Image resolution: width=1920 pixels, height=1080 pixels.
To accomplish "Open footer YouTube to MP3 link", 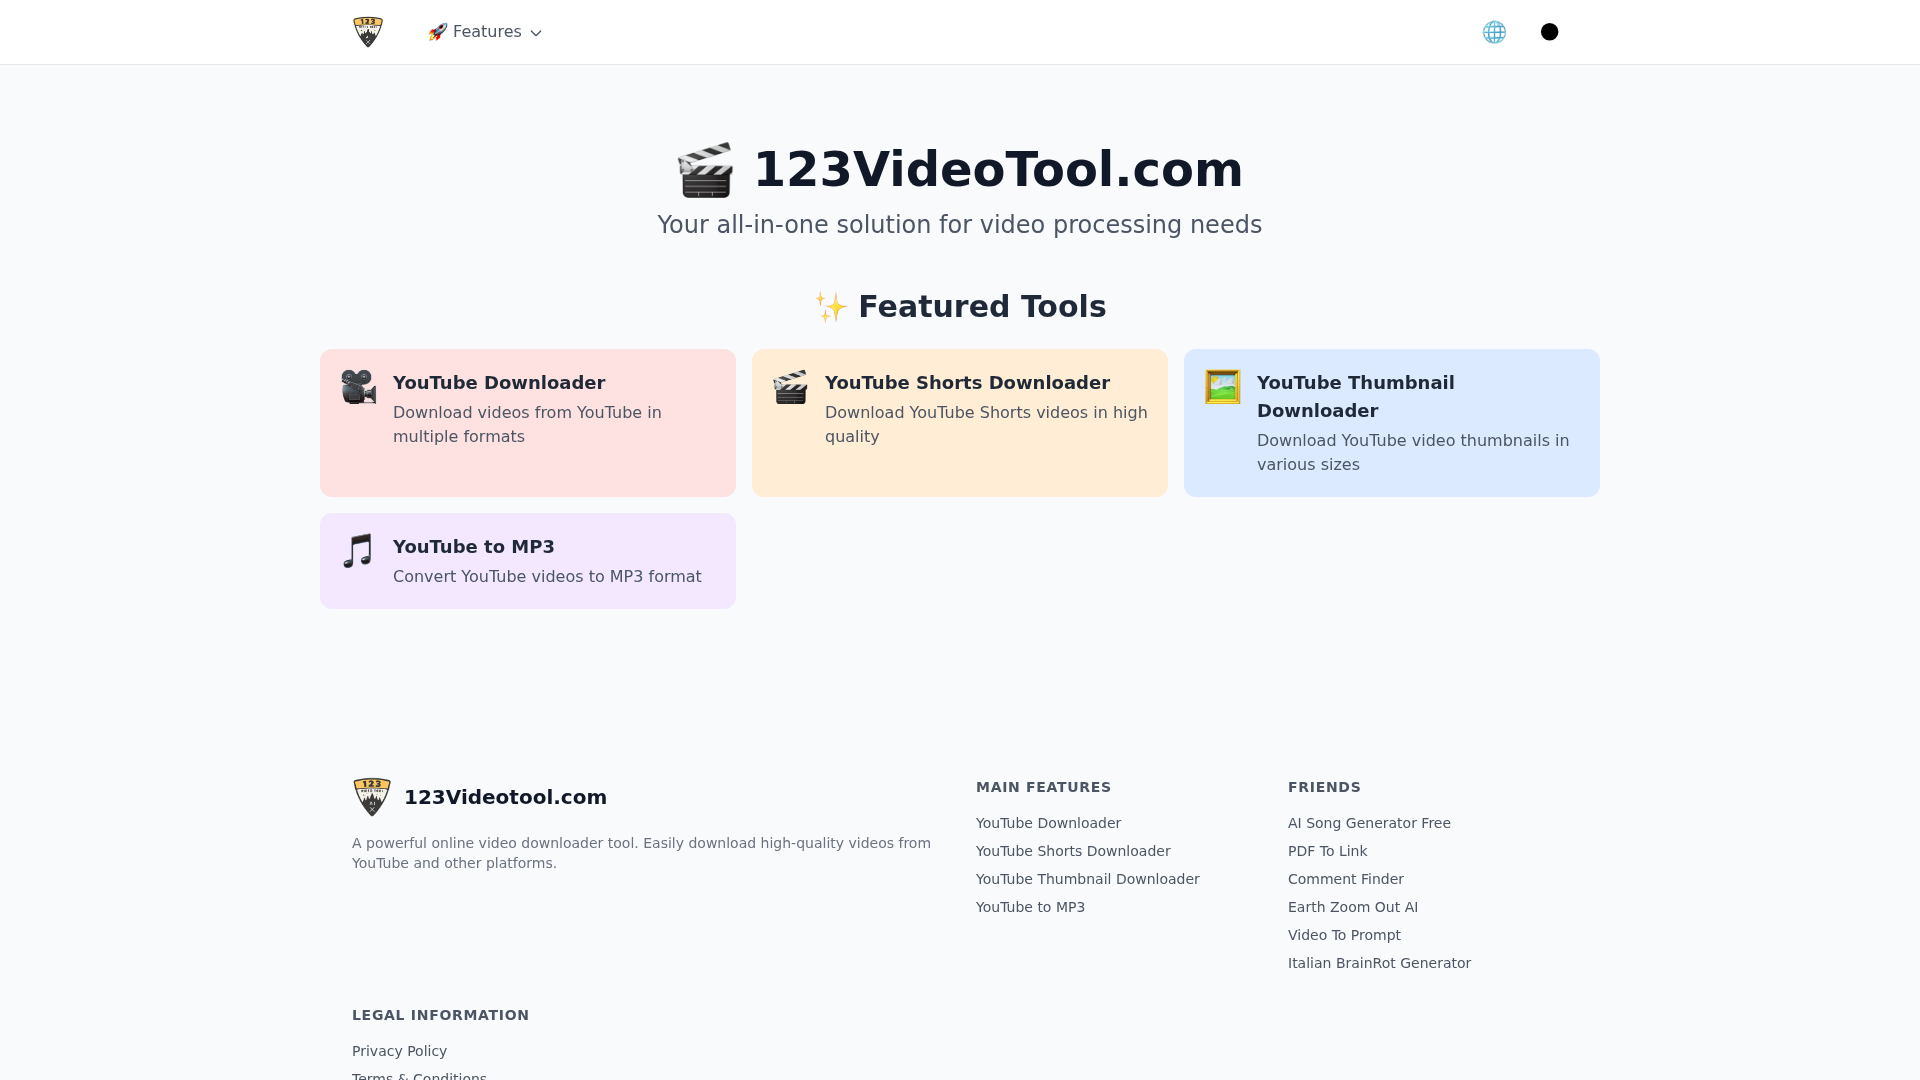I will (x=1030, y=907).
